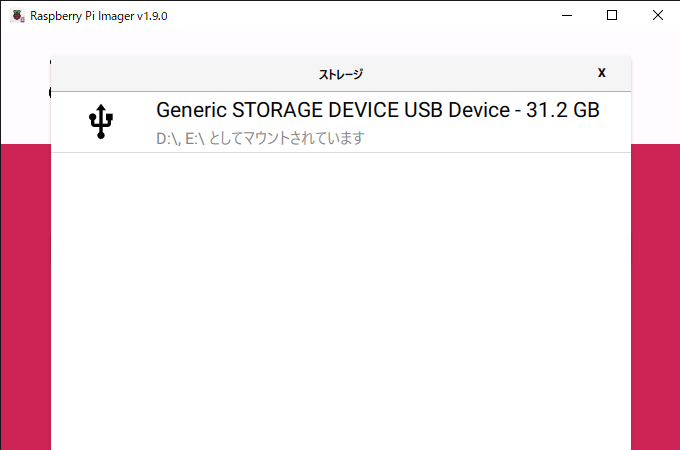Click the Raspberry Pi logo in title bar
680x450 pixels.
pyautogui.click(x=18, y=16)
